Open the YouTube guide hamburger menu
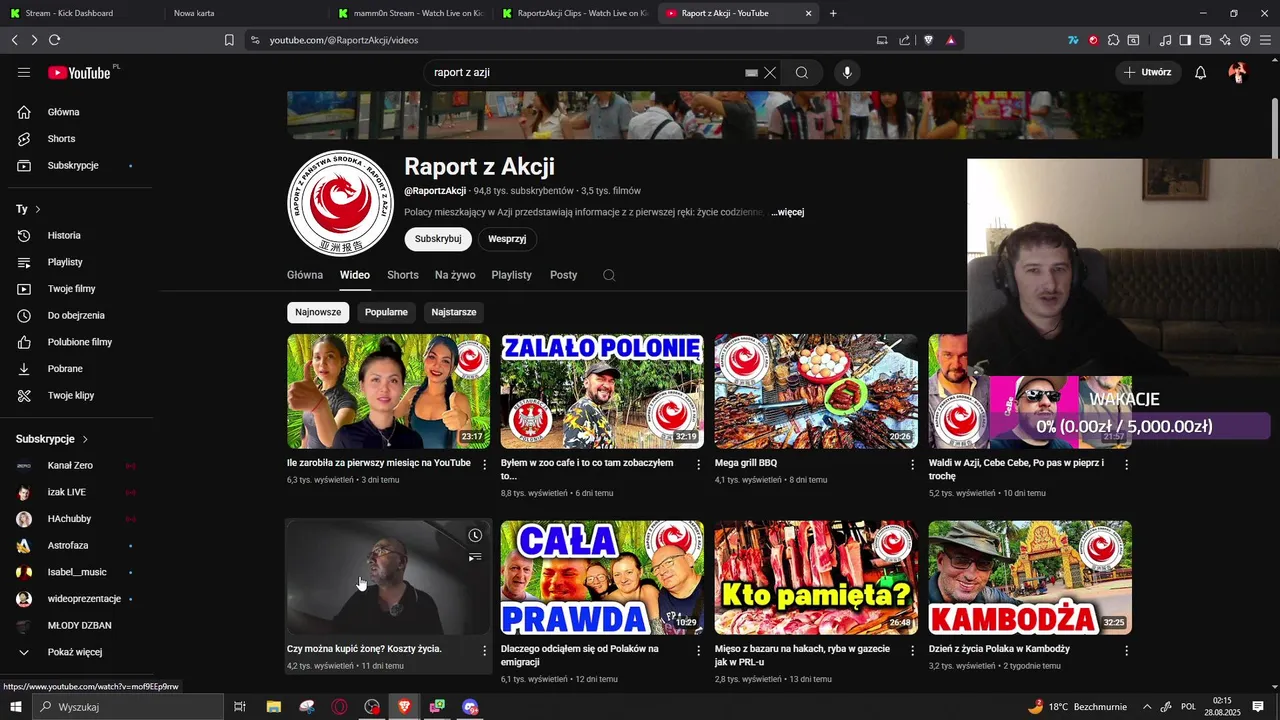 coord(24,73)
